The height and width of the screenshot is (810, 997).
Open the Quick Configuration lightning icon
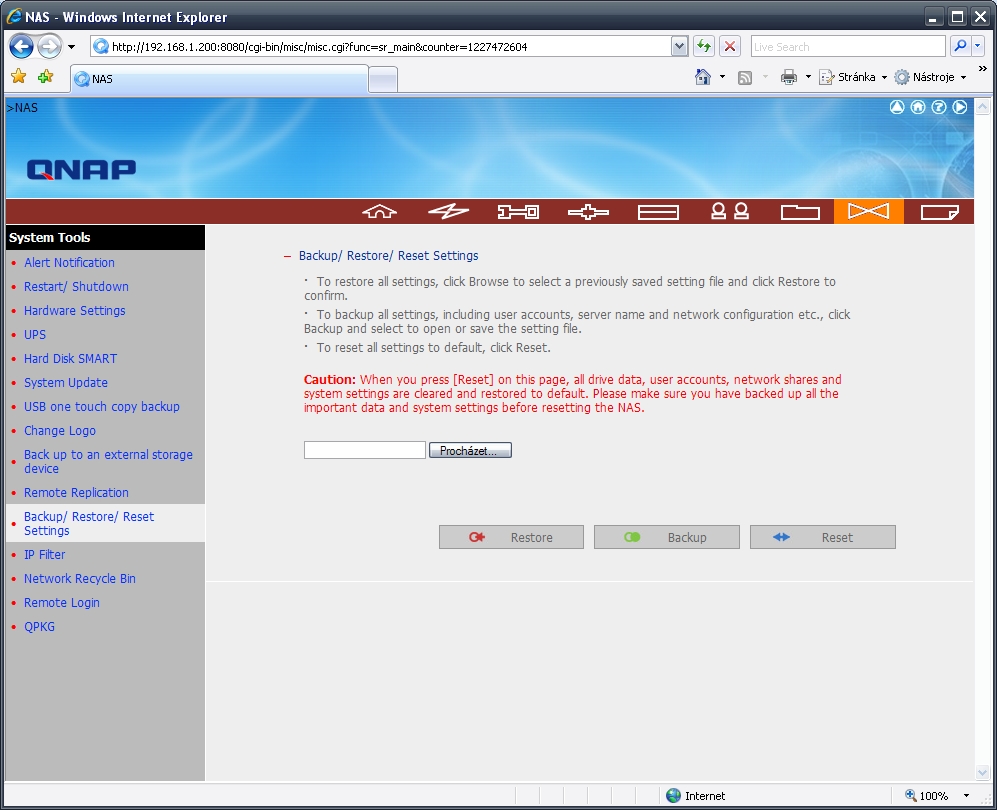[448, 212]
